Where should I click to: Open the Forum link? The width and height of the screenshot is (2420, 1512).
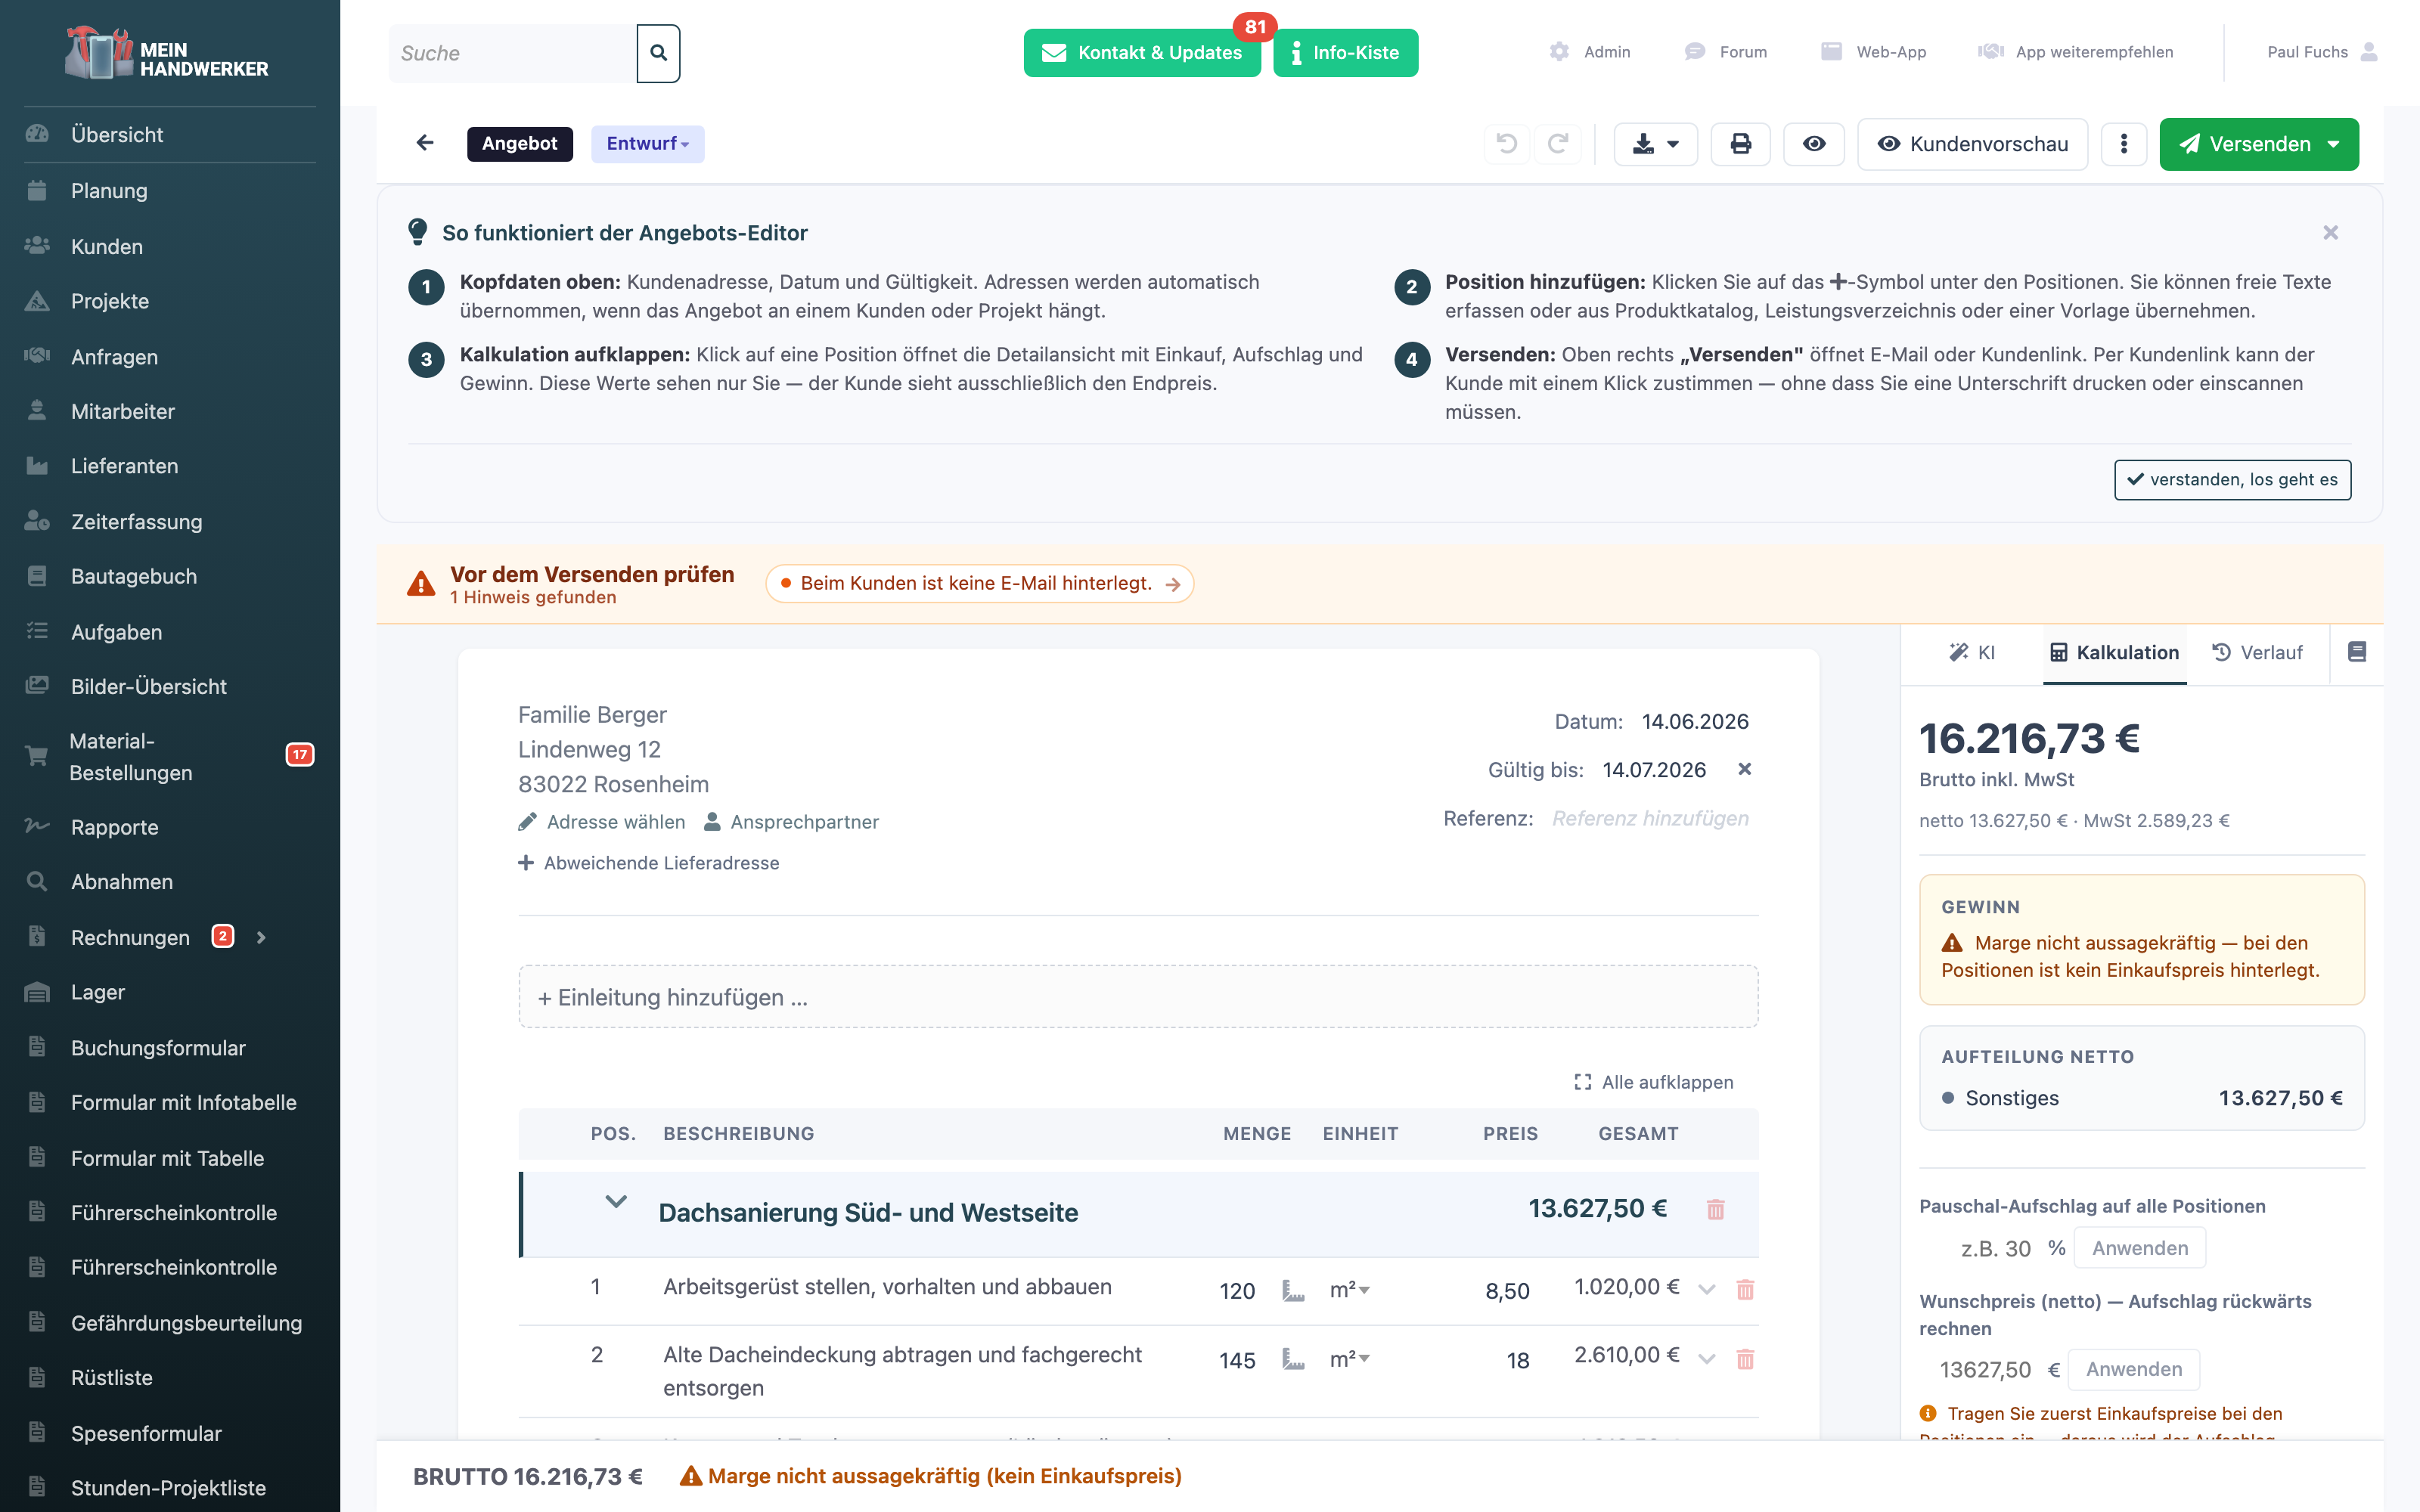1726,52
